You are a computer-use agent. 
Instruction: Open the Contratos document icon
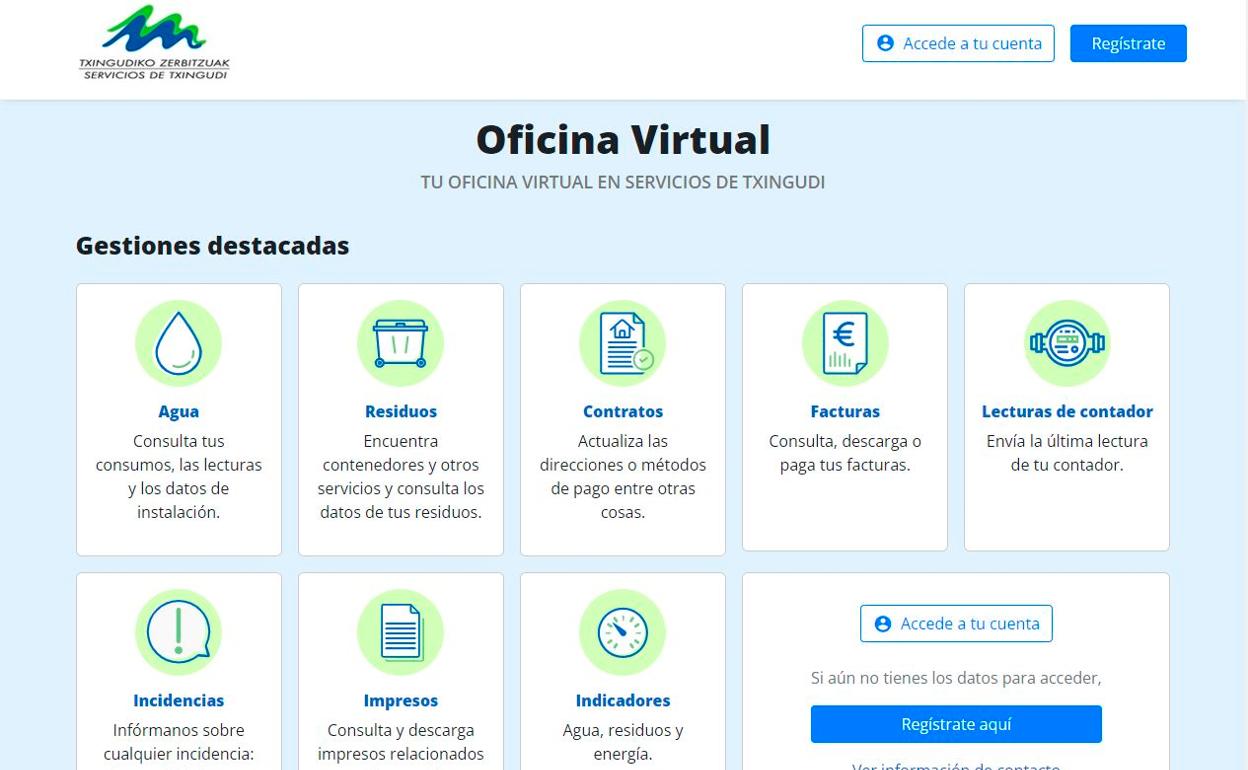(x=622, y=343)
